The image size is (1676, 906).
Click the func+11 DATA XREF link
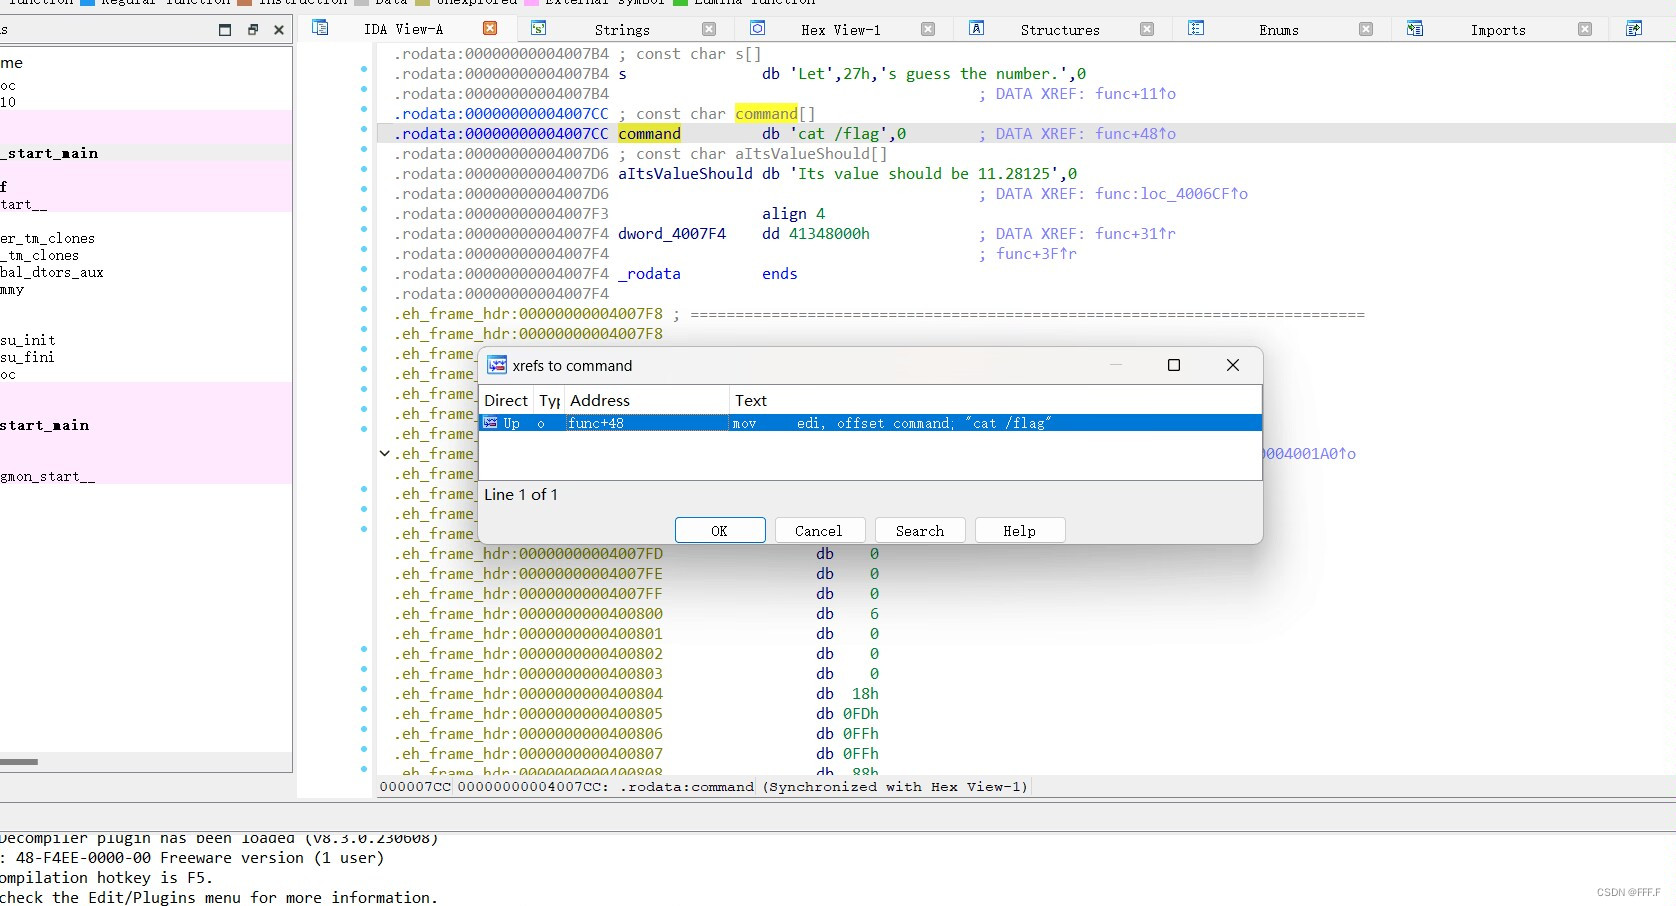[x=1135, y=93]
